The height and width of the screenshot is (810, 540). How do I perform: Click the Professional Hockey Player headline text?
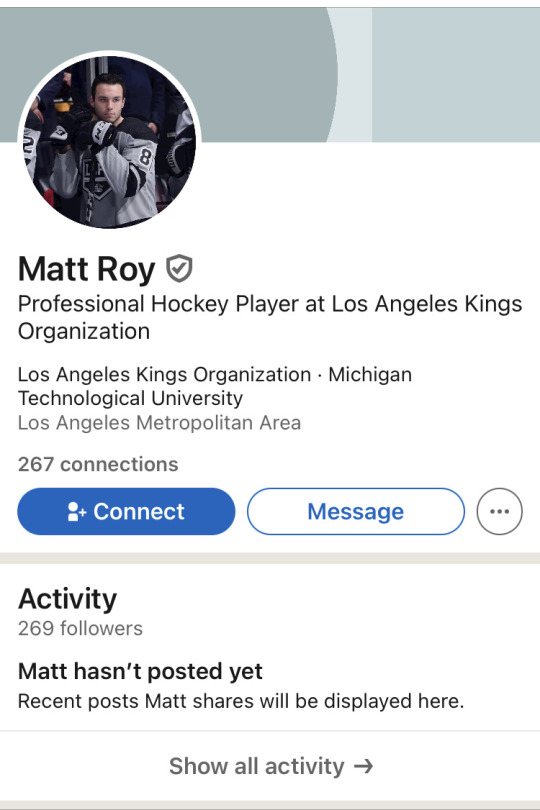pyautogui.click(x=270, y=317)
